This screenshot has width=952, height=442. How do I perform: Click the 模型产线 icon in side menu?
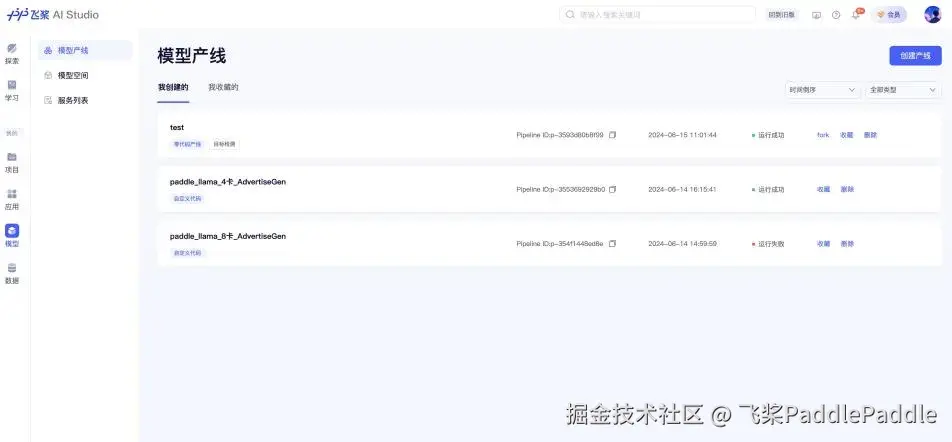pos(48,50)
